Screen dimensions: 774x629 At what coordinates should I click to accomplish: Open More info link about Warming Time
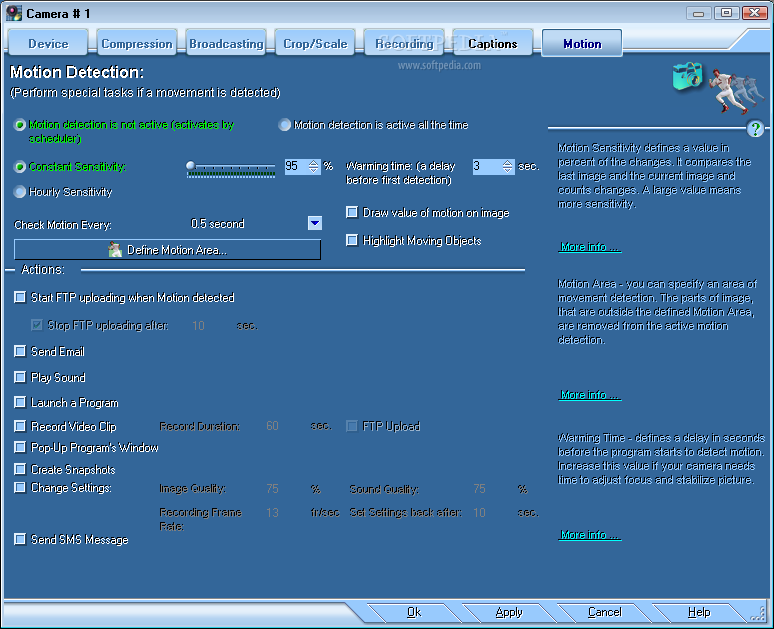coord(590,535)
